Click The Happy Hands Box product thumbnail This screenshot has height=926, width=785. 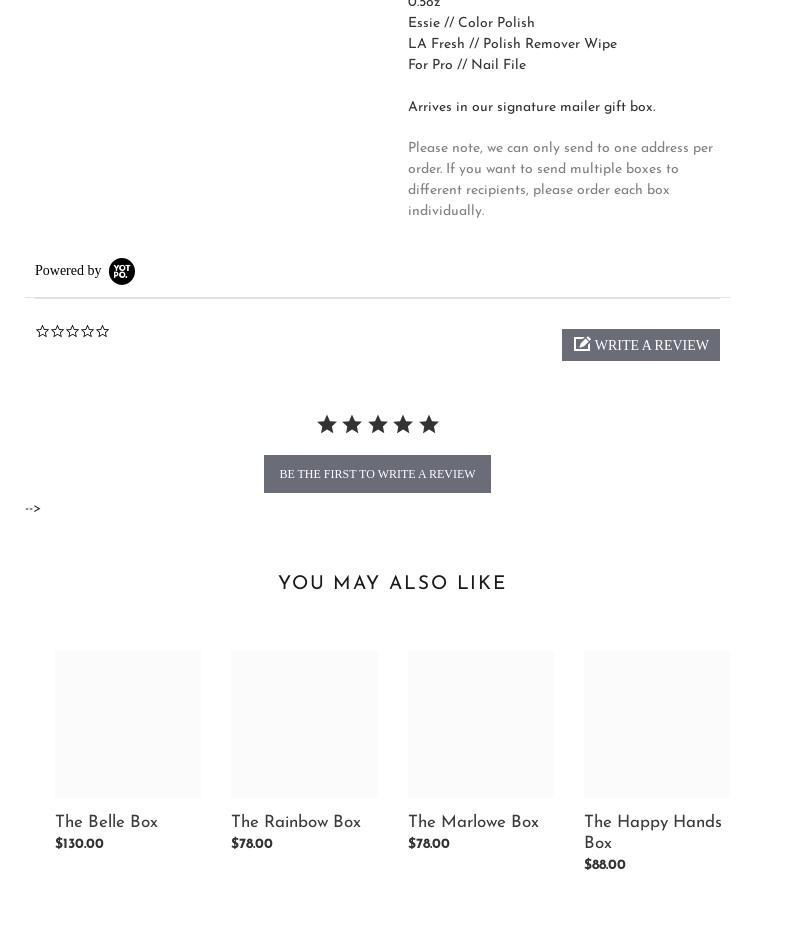tap(657, 724)
